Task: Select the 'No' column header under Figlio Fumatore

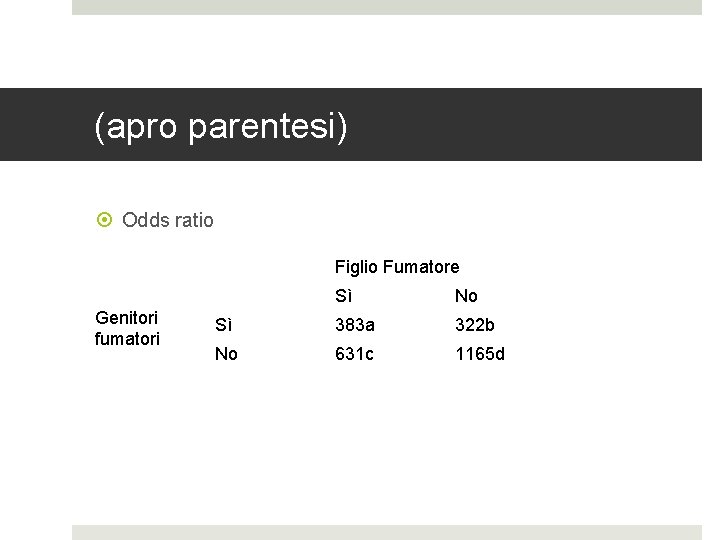Action: click(466, 296)
